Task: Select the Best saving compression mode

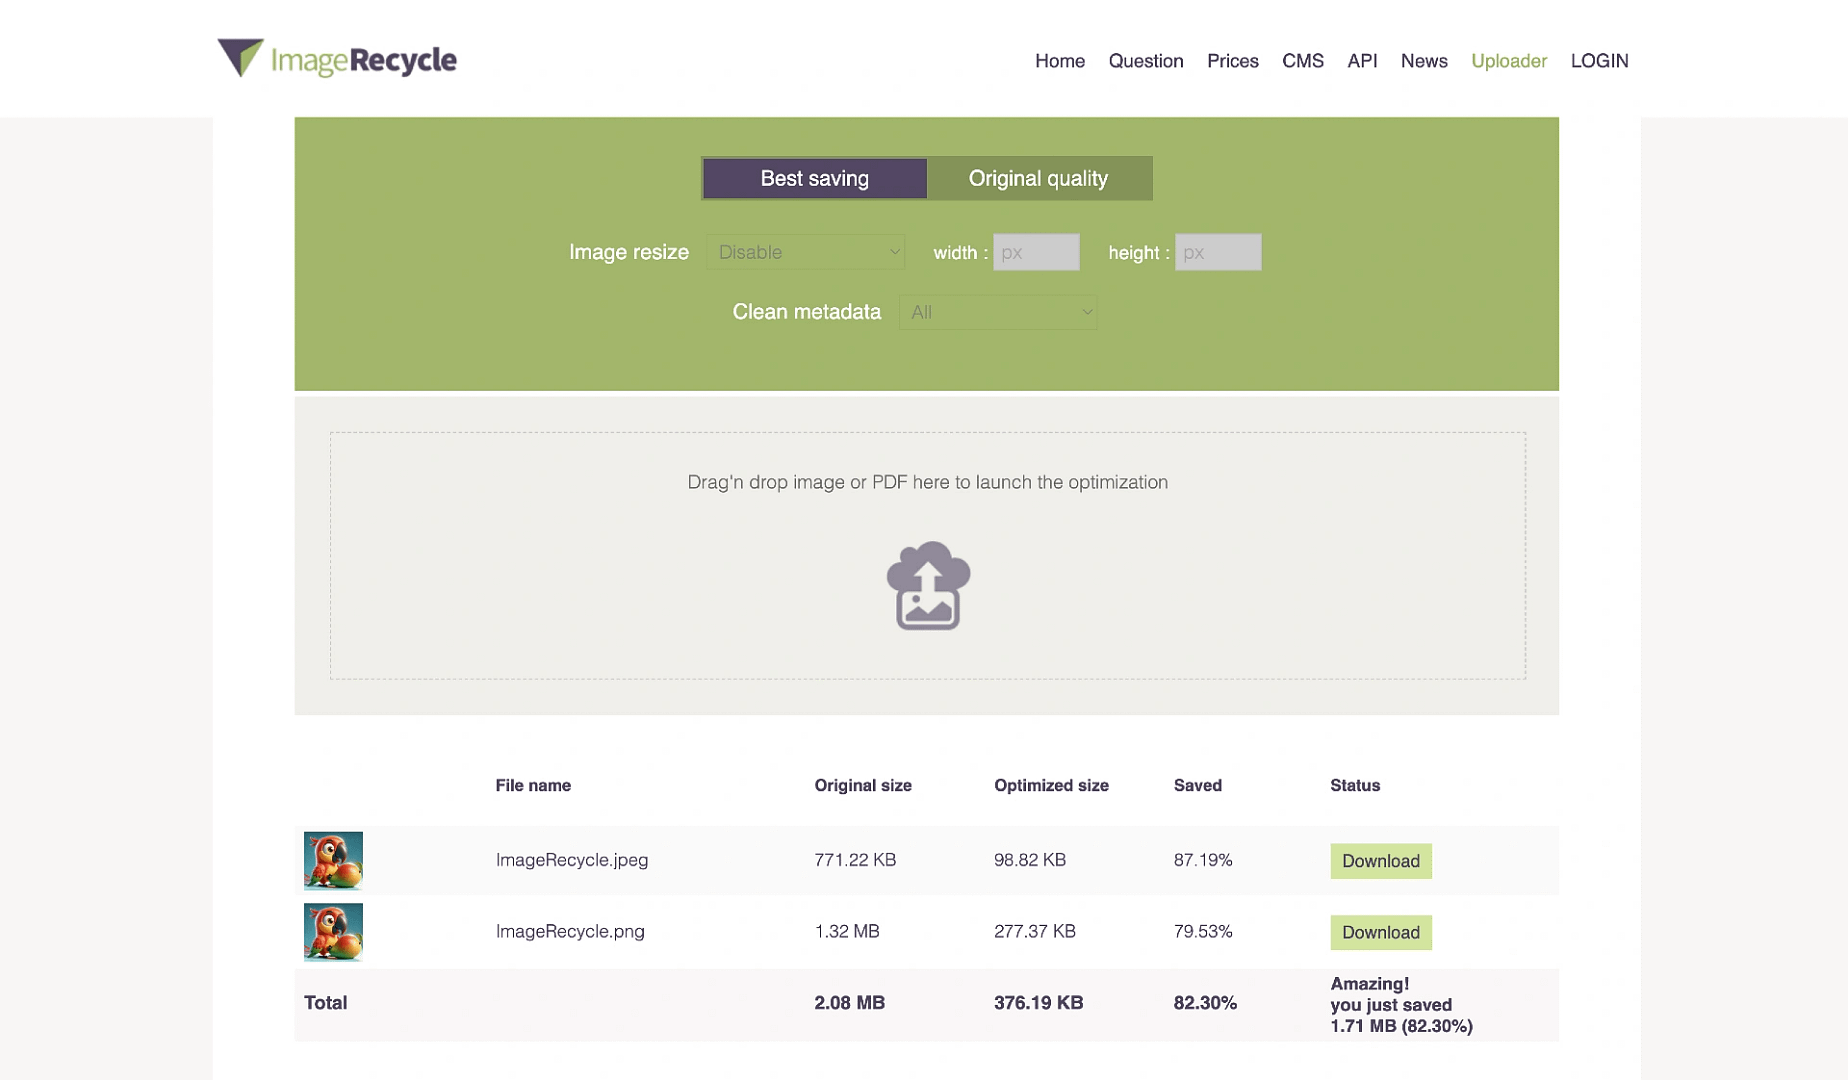Action: pos(813,177)
